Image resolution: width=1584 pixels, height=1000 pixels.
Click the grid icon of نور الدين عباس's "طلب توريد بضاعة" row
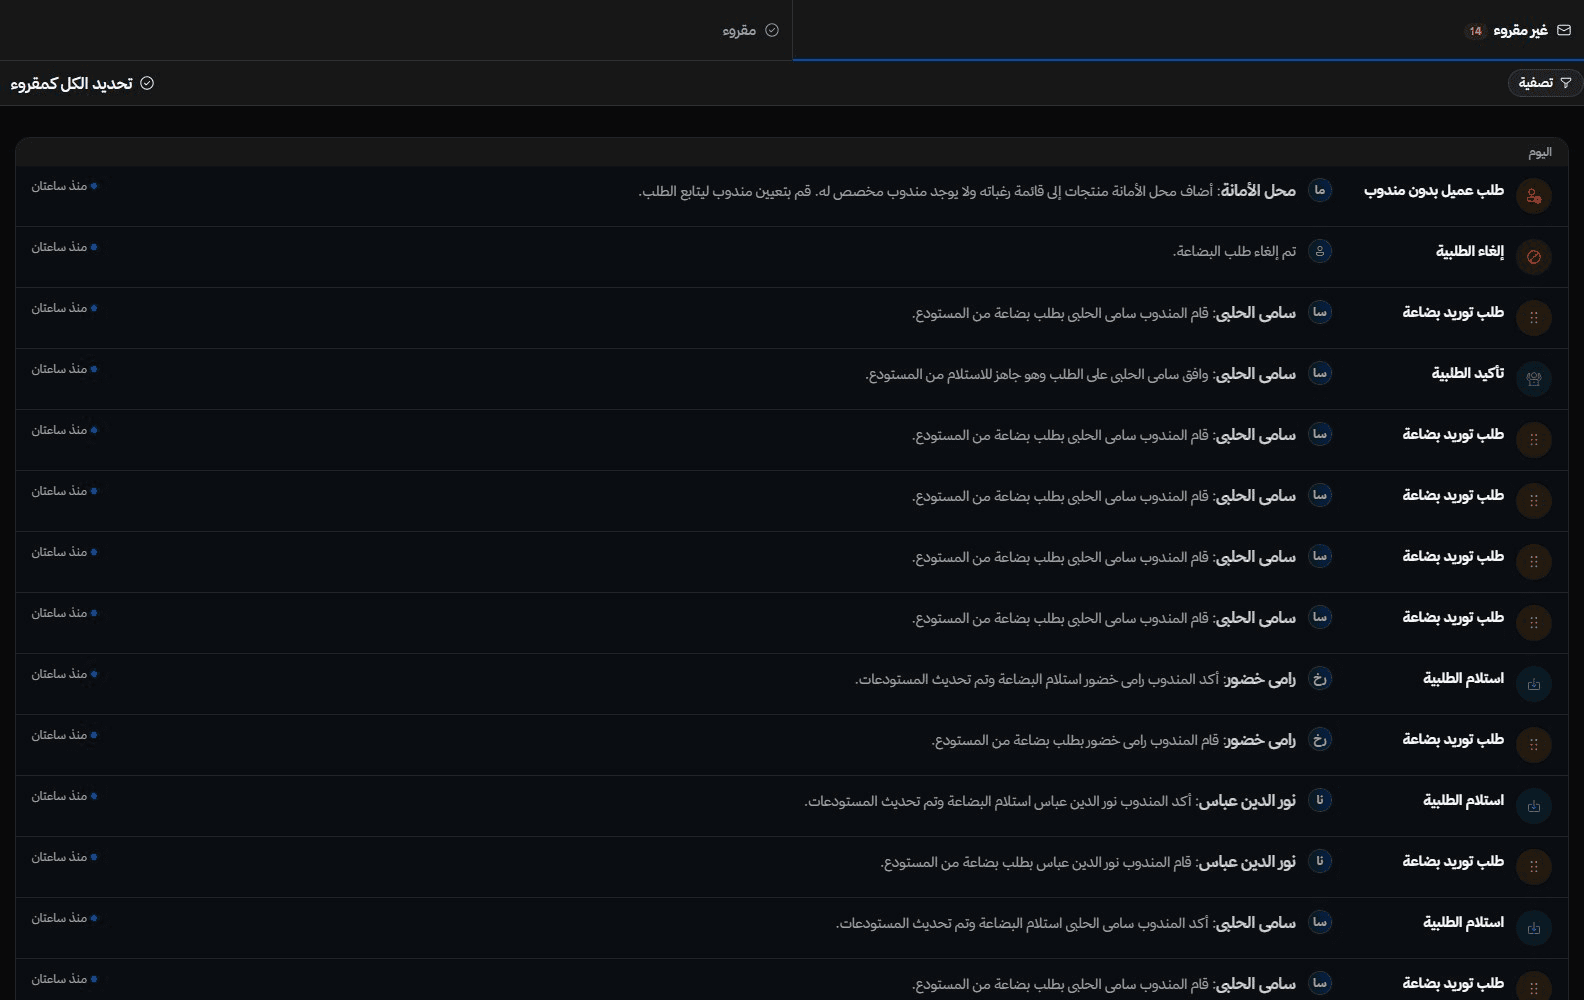[1533, 867]
